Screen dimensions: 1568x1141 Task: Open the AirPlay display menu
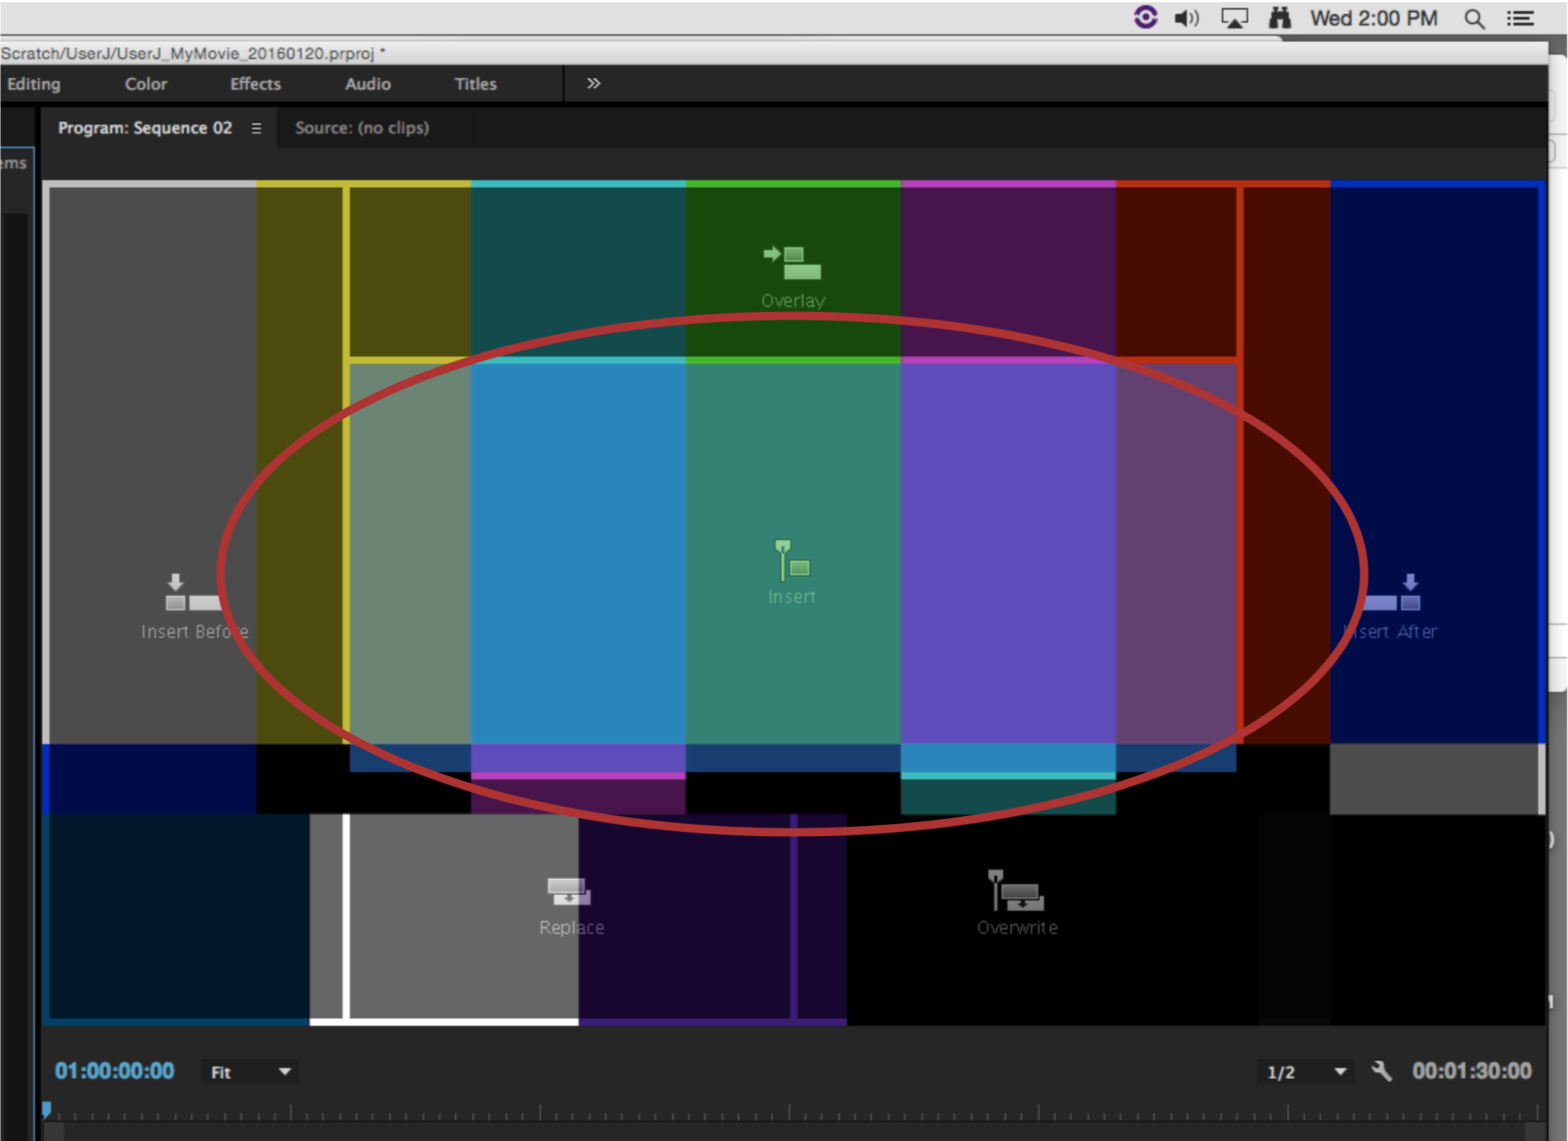point(1234,18)
